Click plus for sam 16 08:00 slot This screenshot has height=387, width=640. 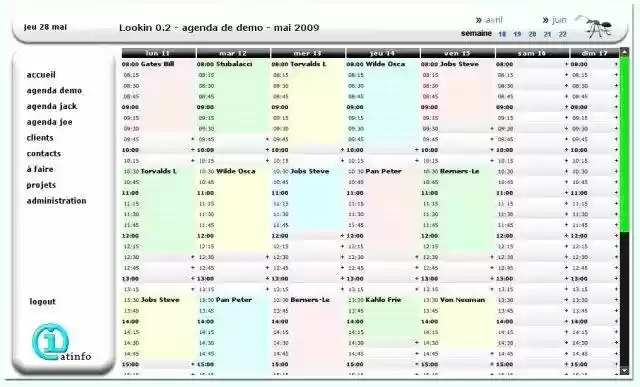566,64
